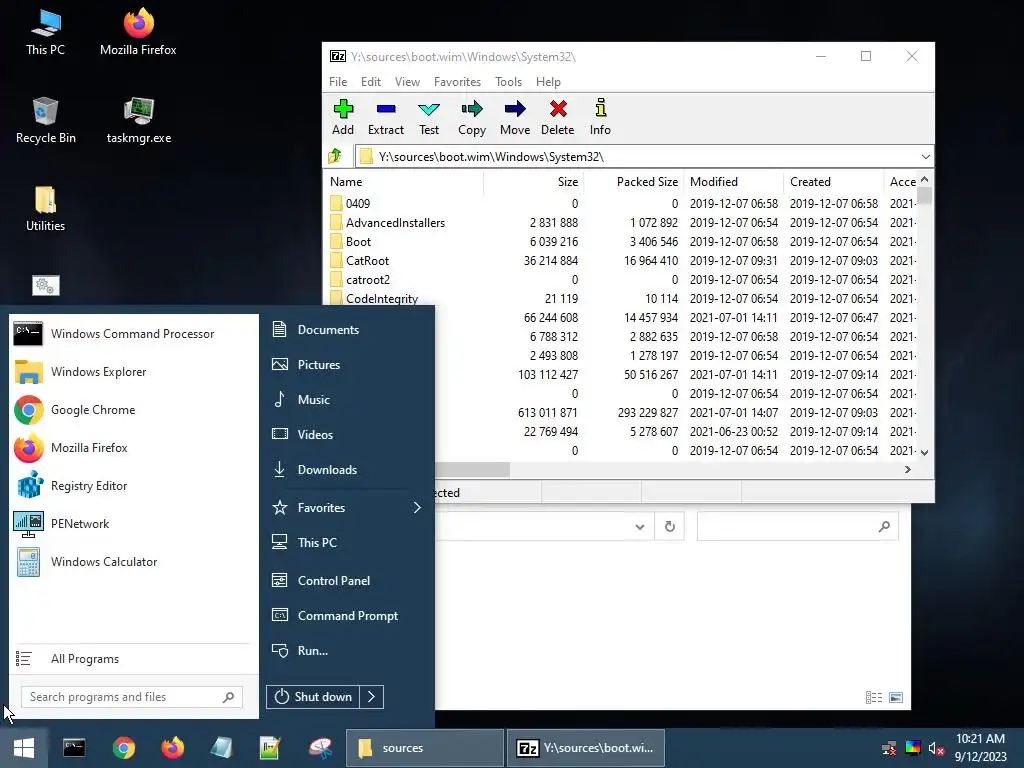Select the 0409 folder row
Viewport: 1024px width, 768px height.
[x=620, y=204]
